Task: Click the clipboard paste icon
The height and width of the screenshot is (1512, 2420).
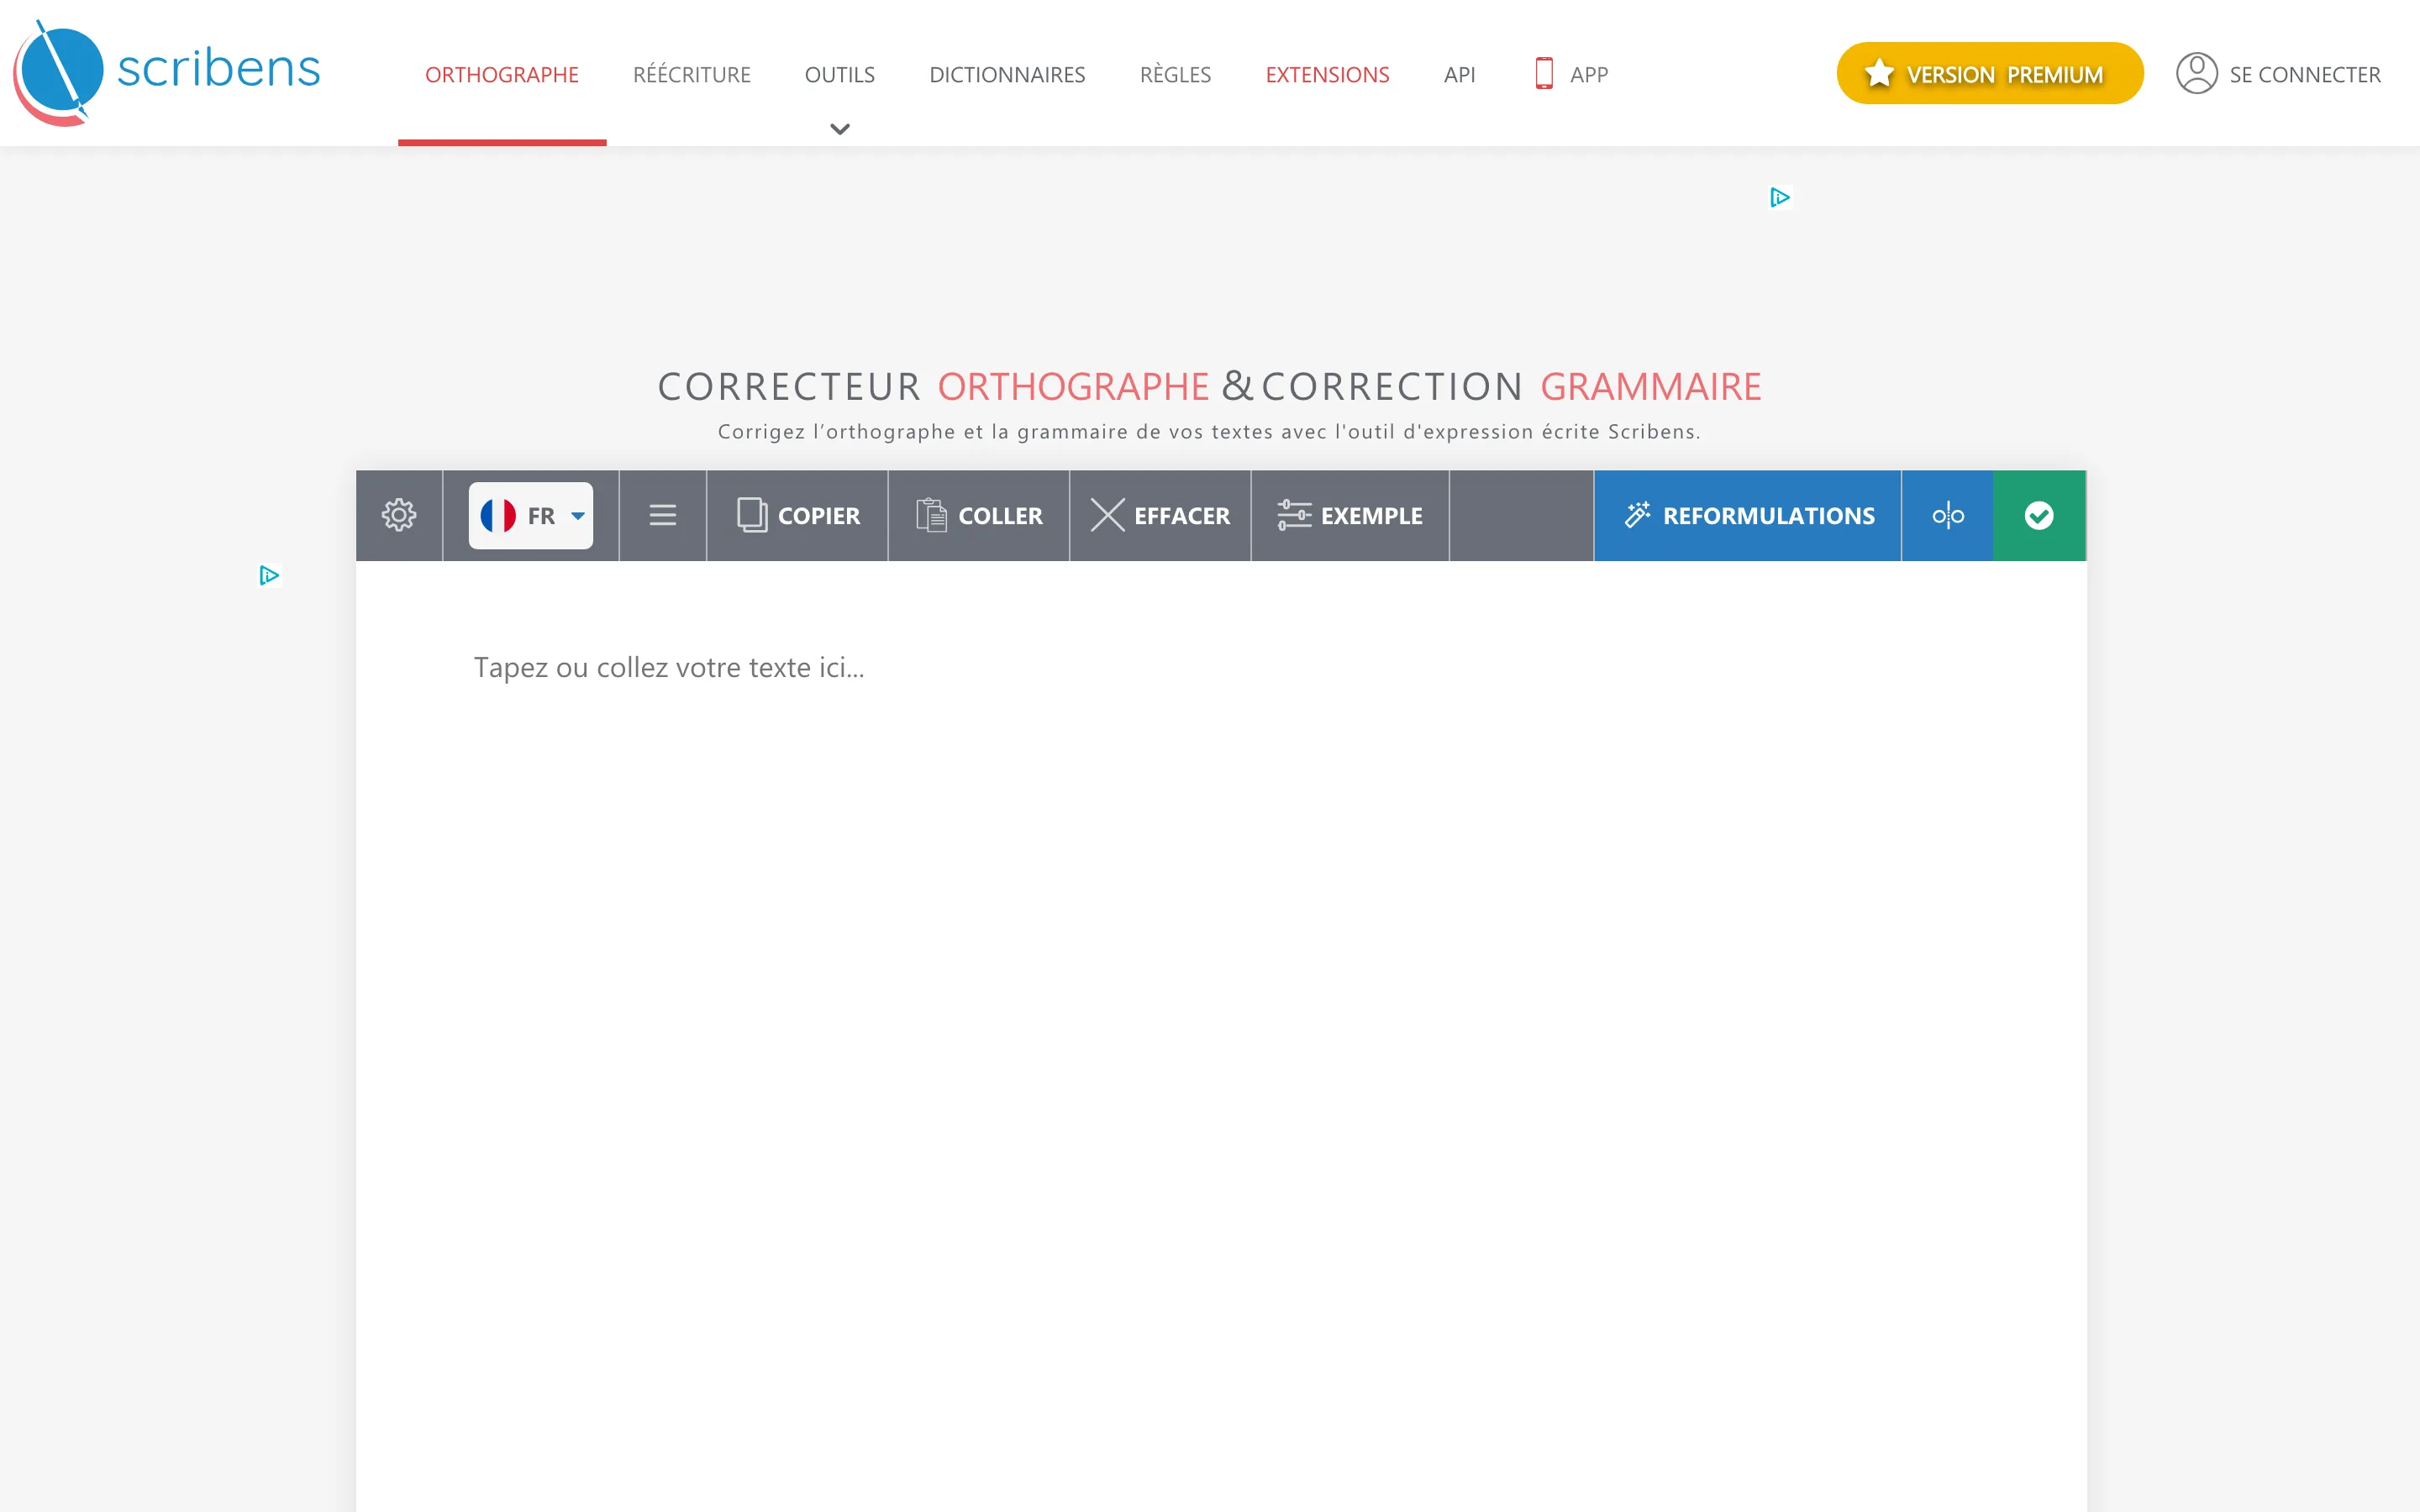Action: (931, 515)
